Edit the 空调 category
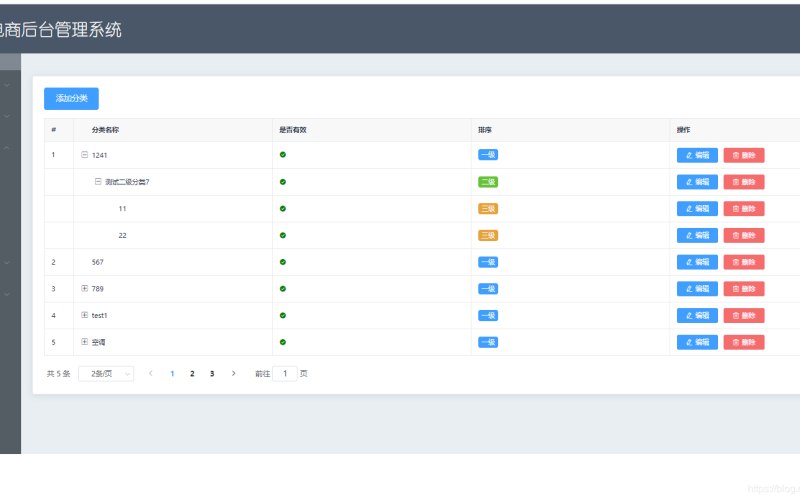800x500 pixels. point(697,342)
